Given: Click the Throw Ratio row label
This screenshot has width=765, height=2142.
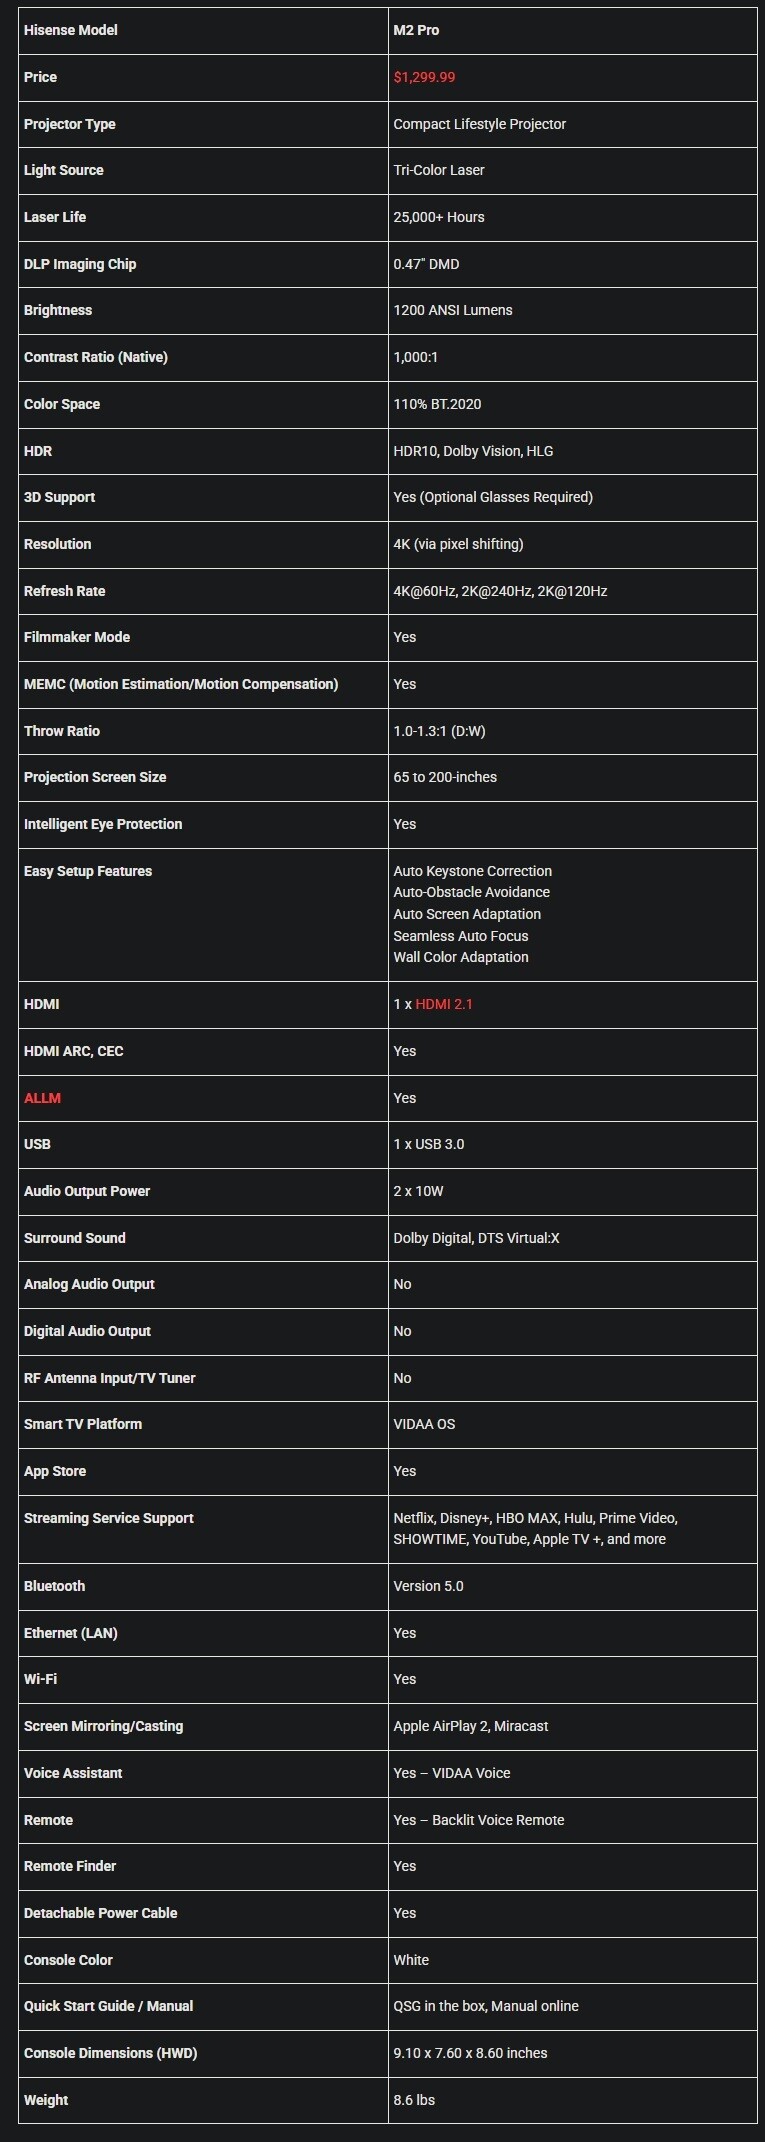Looking at the screenshot, I should [x=62, y=731].
